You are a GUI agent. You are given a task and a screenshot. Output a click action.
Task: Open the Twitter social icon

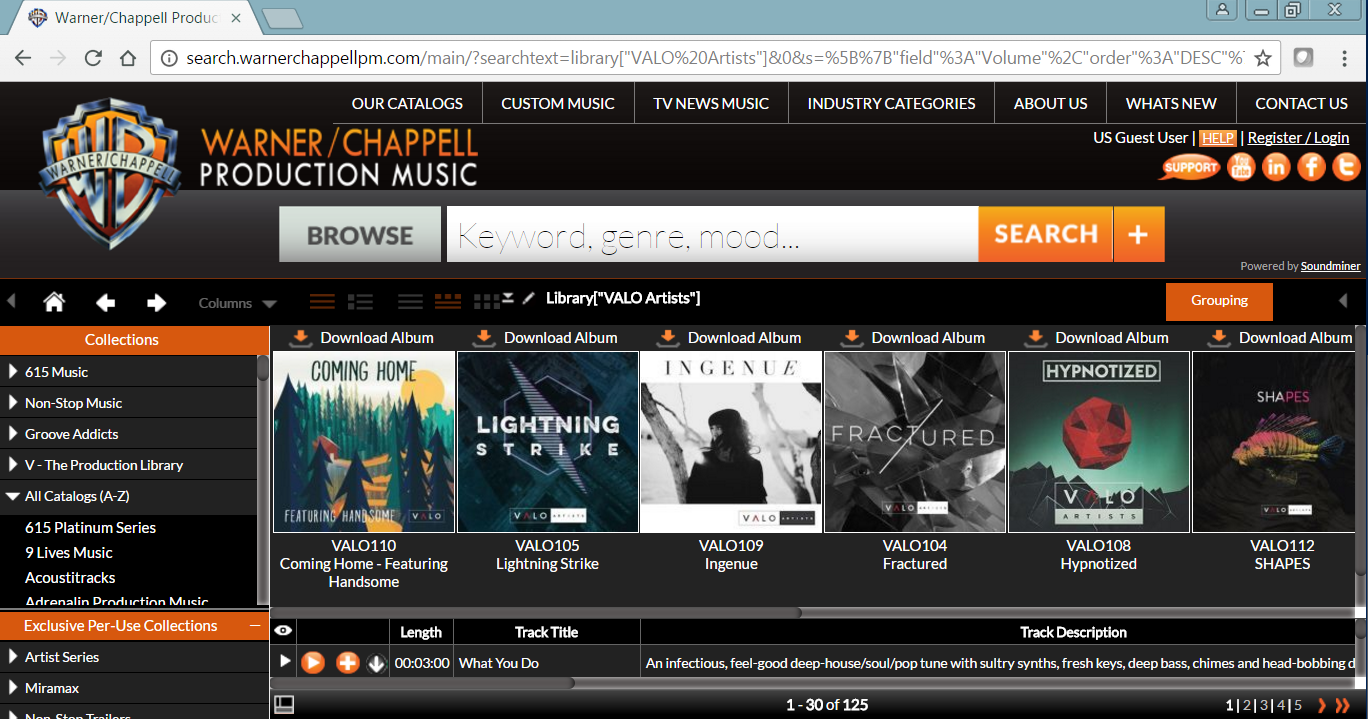click(1346, 167)
